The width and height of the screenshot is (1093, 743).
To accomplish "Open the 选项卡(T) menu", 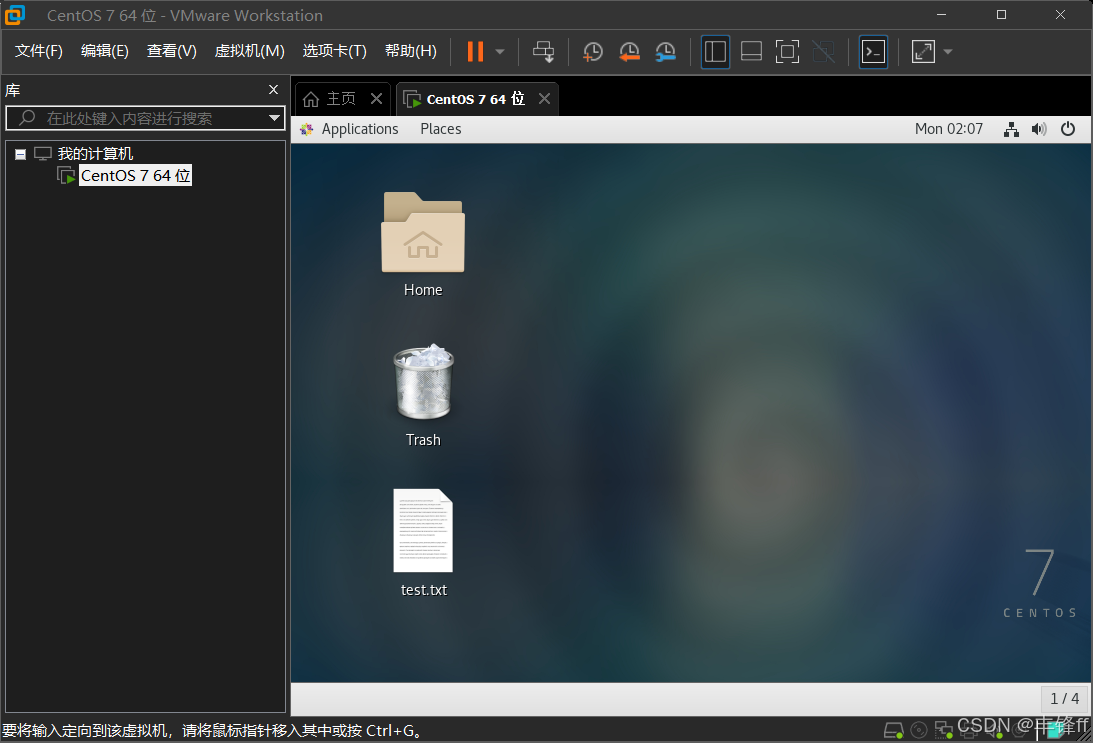I will click(335, 51).
